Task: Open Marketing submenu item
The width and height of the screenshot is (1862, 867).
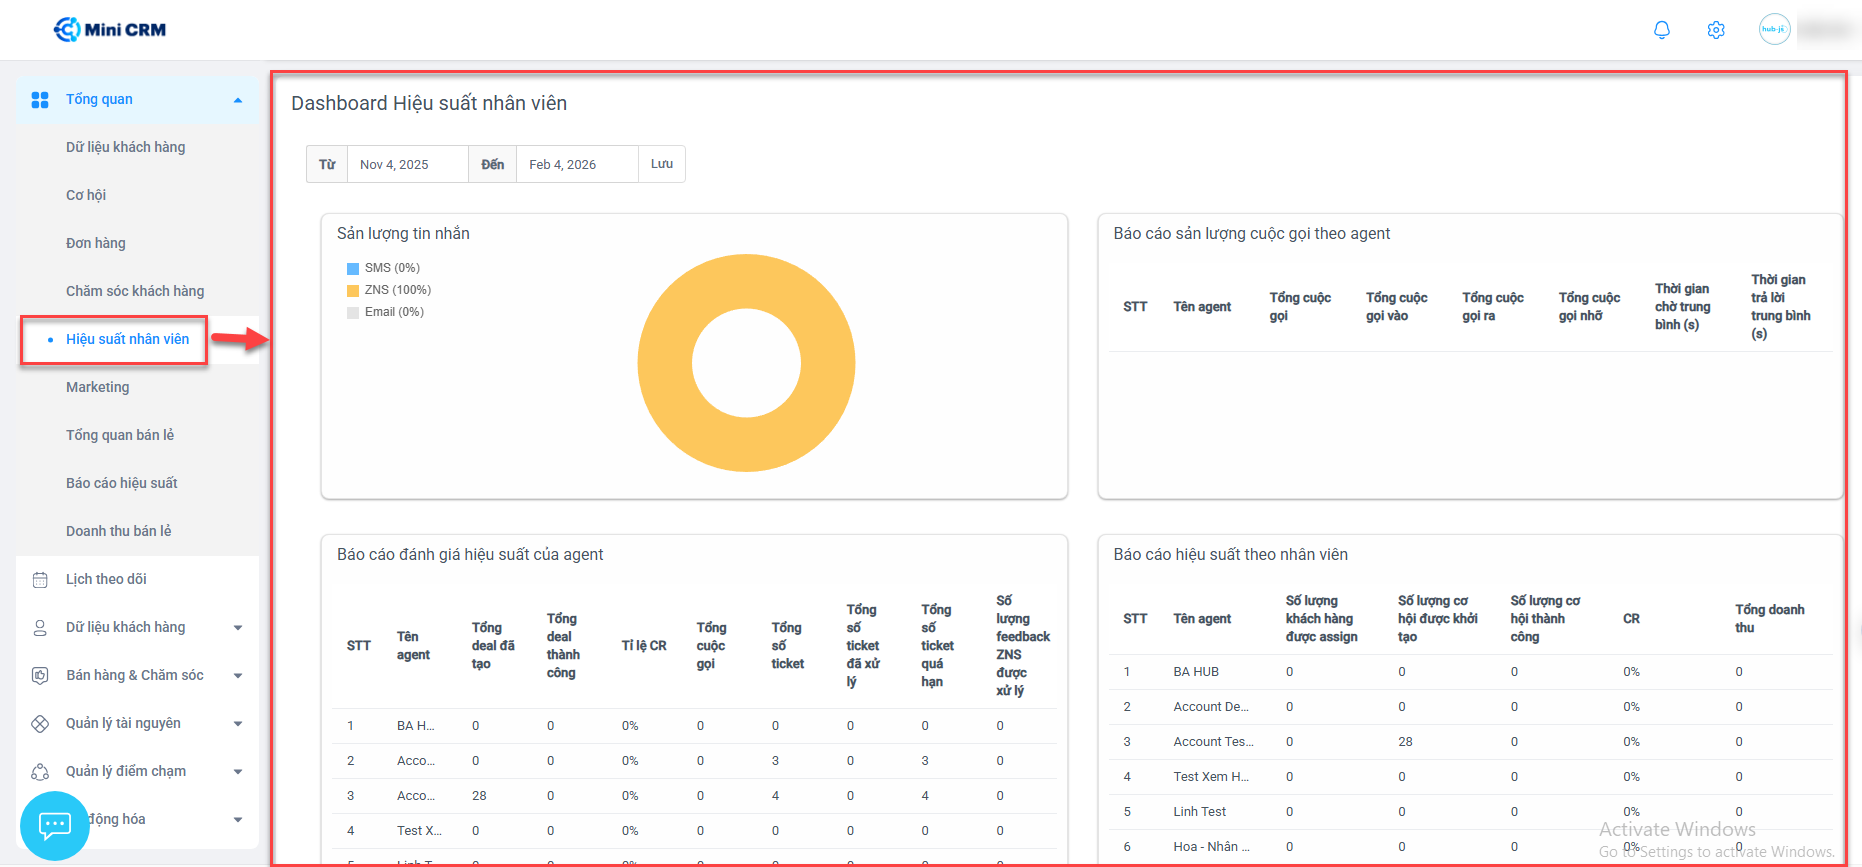Action: [98, 387]
